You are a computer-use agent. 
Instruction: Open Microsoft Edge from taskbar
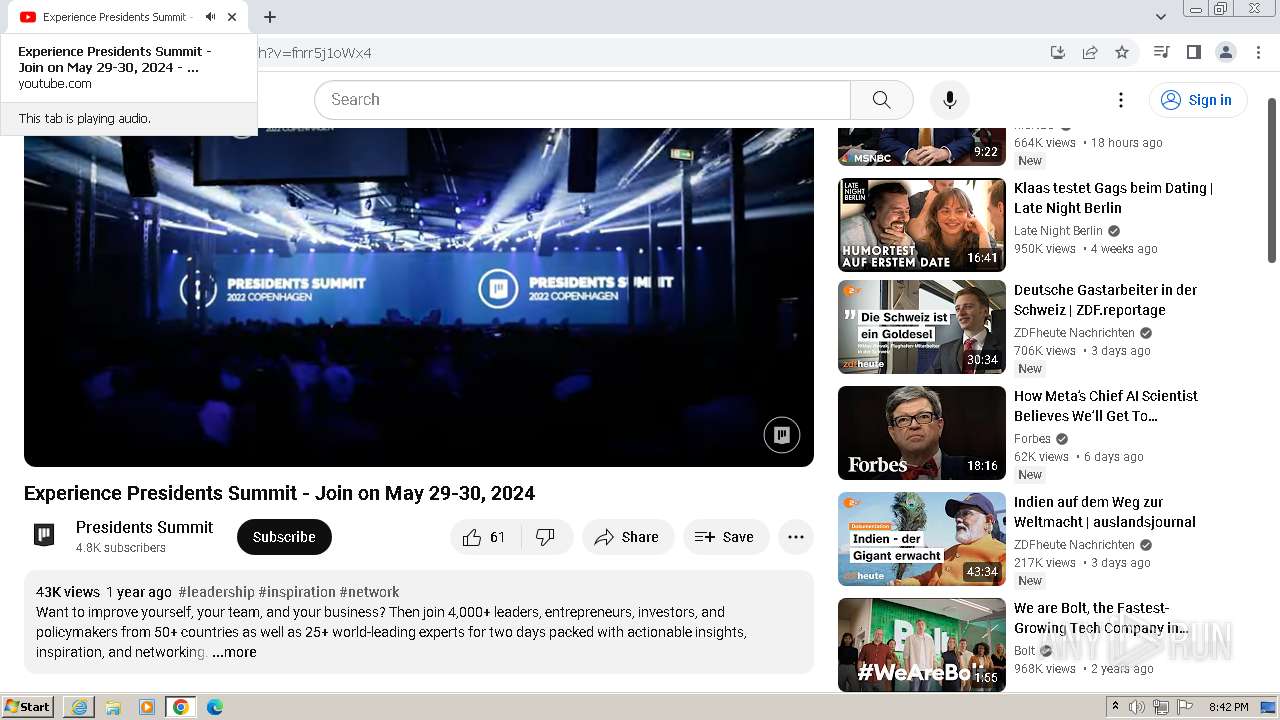[x=215, y=707]
